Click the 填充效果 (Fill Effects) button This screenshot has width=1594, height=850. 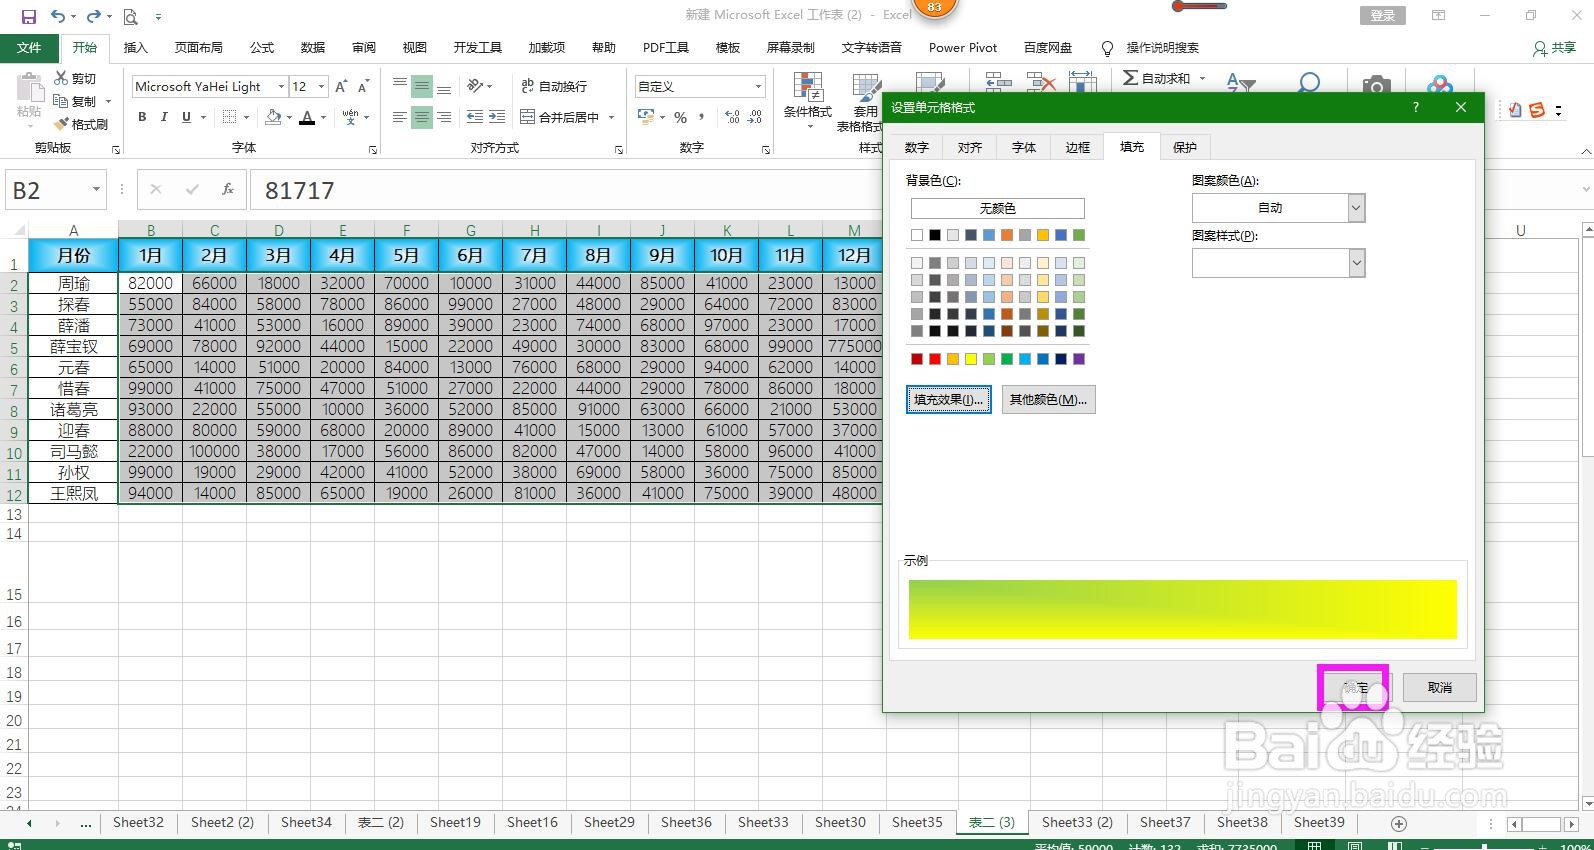point(948,399)
